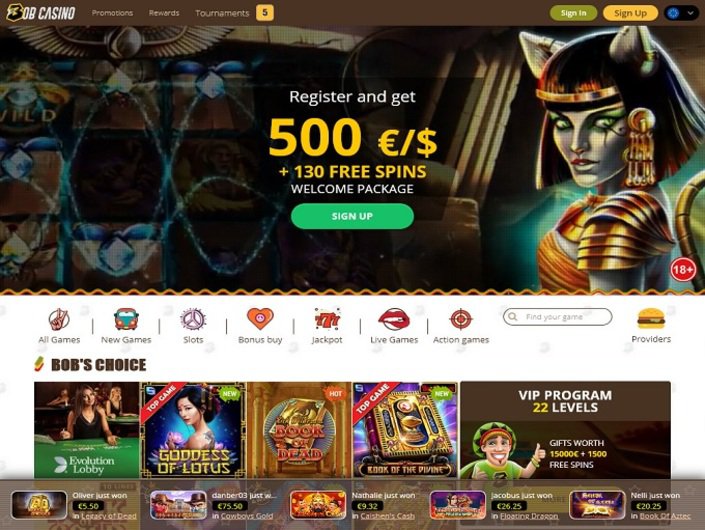Screen dimensions: 705x530
Task: Select the New Games van icon
Action: click(x=126, y=319)
